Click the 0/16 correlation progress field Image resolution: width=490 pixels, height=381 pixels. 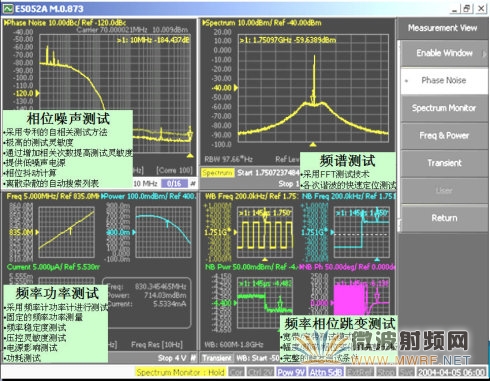(x=174, y=183)
